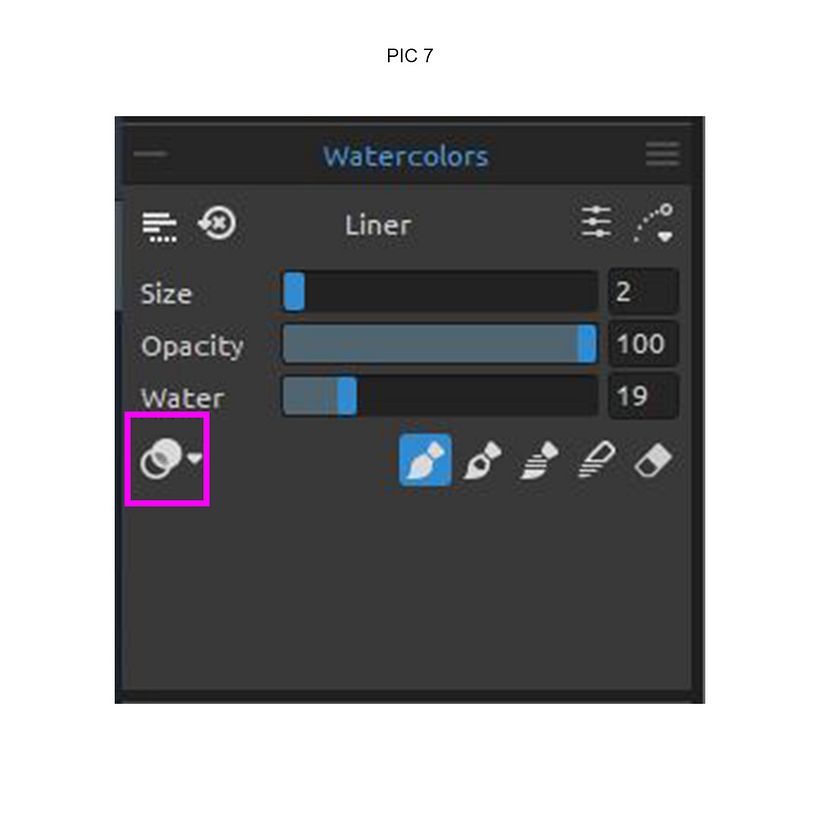Click the reset brush icon
The image size is (820, 820).
pyautogui.click(x=217, y=224)
